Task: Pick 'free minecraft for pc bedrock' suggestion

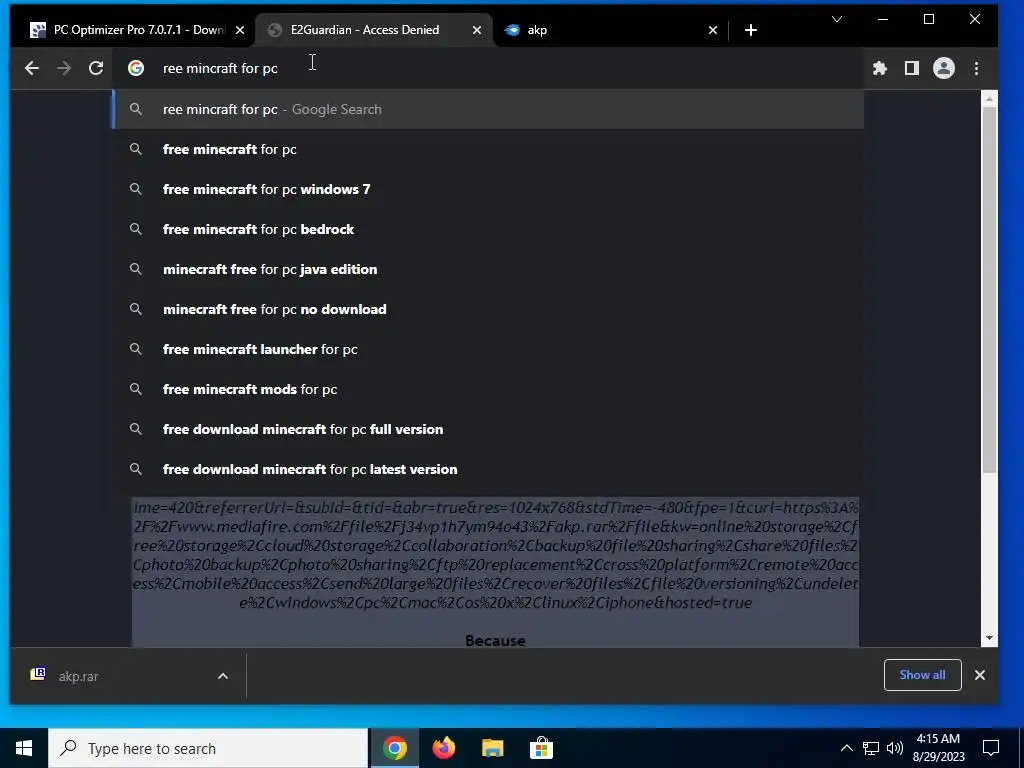Action: [x=488, y=229]
